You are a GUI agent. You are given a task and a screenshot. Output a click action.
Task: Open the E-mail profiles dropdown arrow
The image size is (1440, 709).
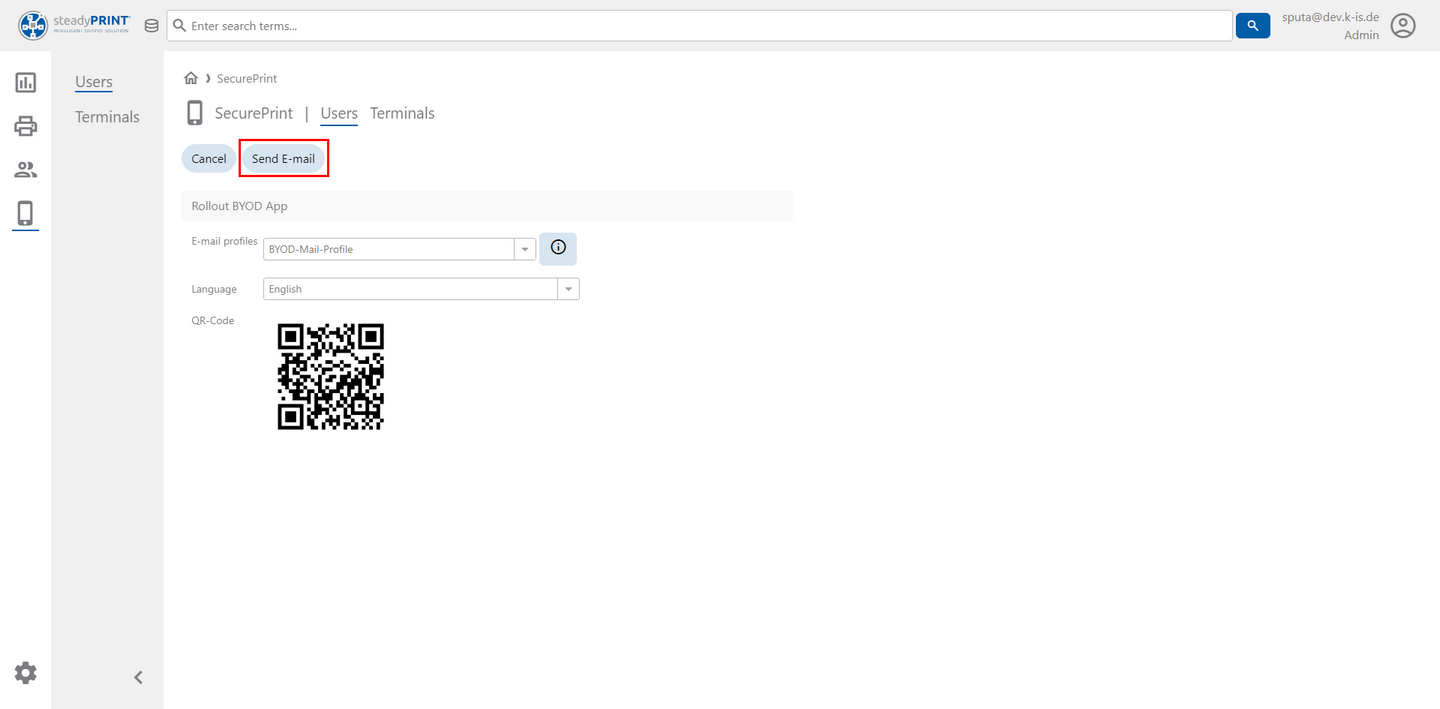[x=525, y=249]
